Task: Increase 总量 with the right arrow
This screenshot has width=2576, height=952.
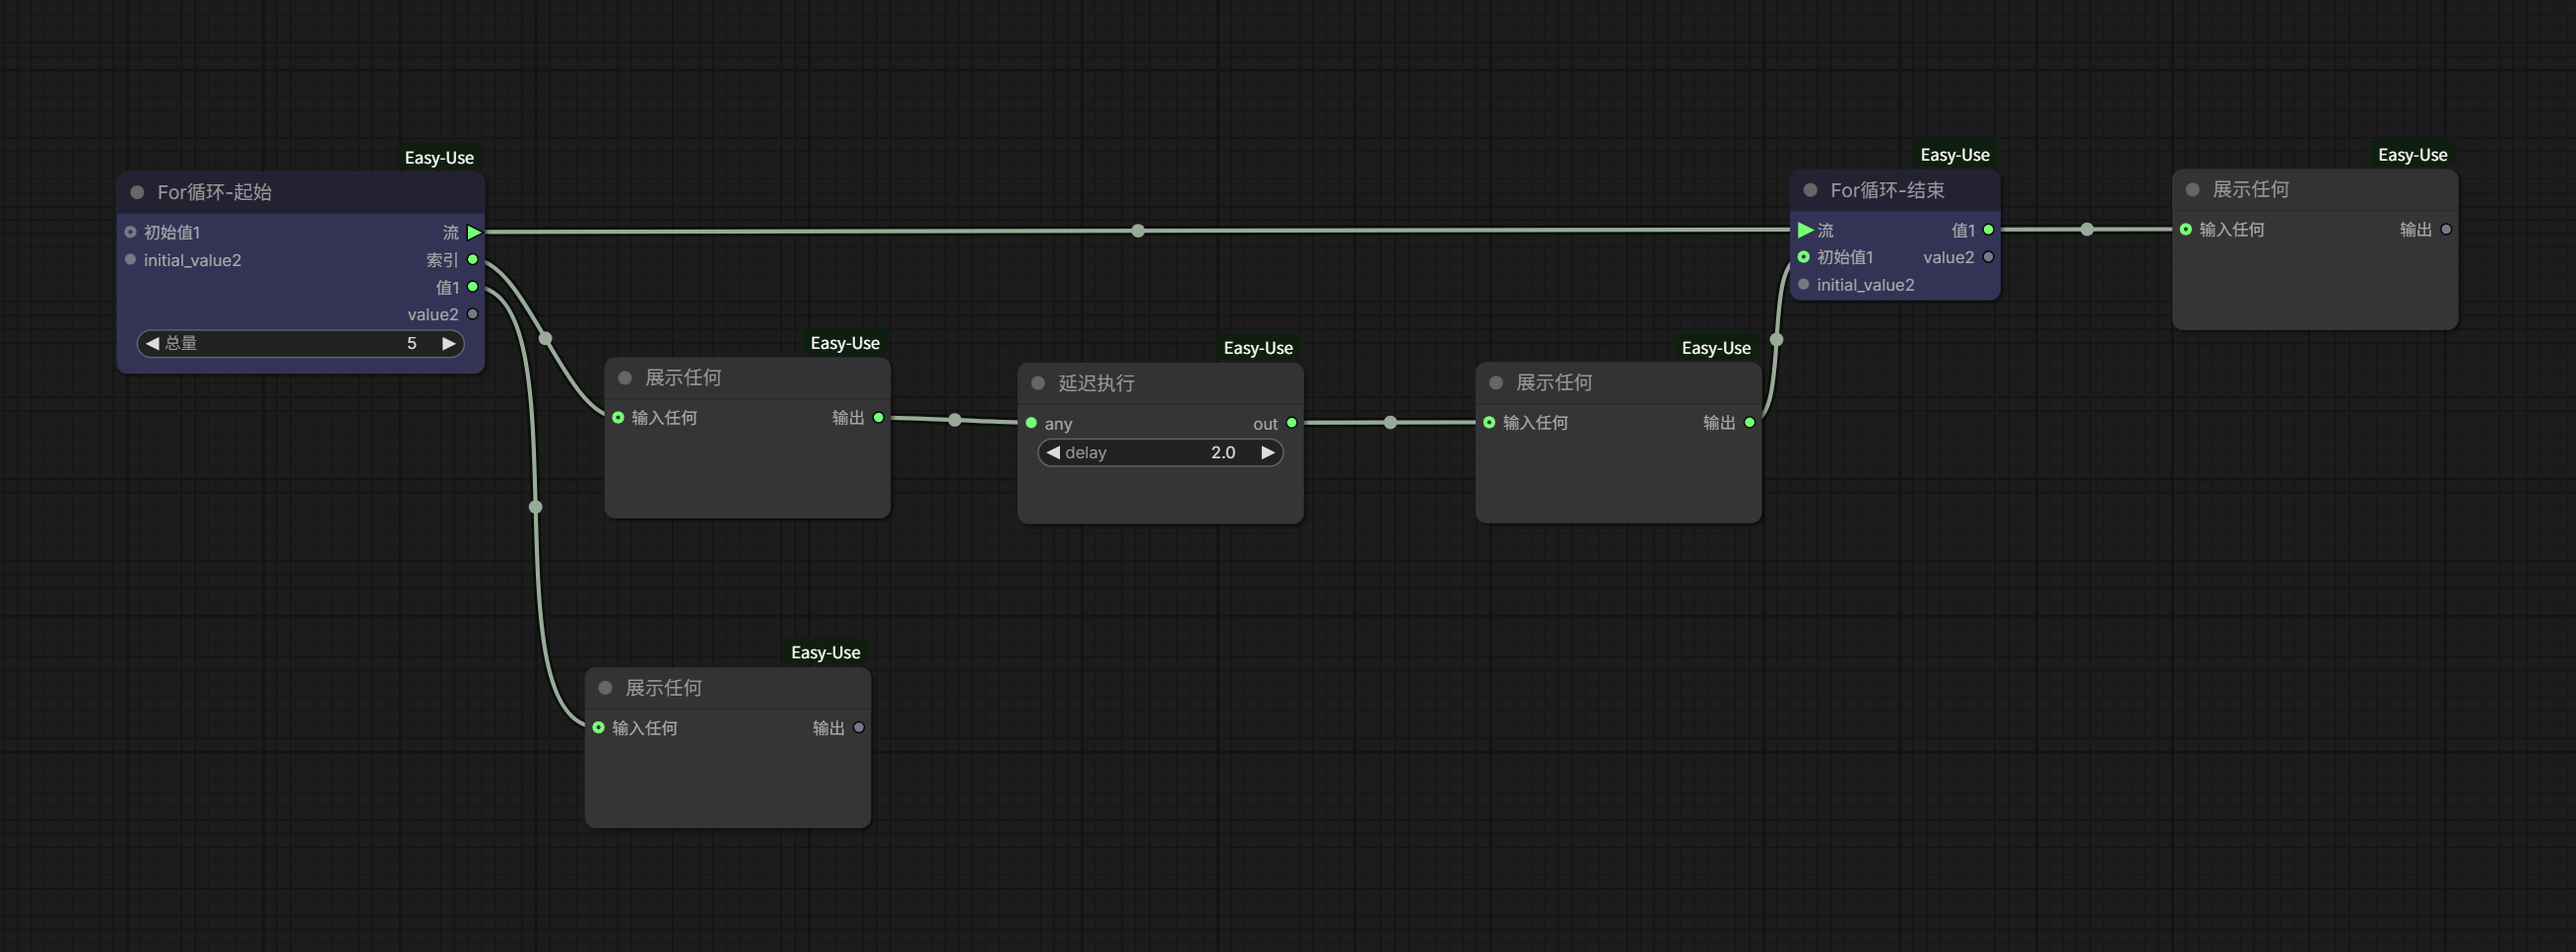Action: coord(448,343)
